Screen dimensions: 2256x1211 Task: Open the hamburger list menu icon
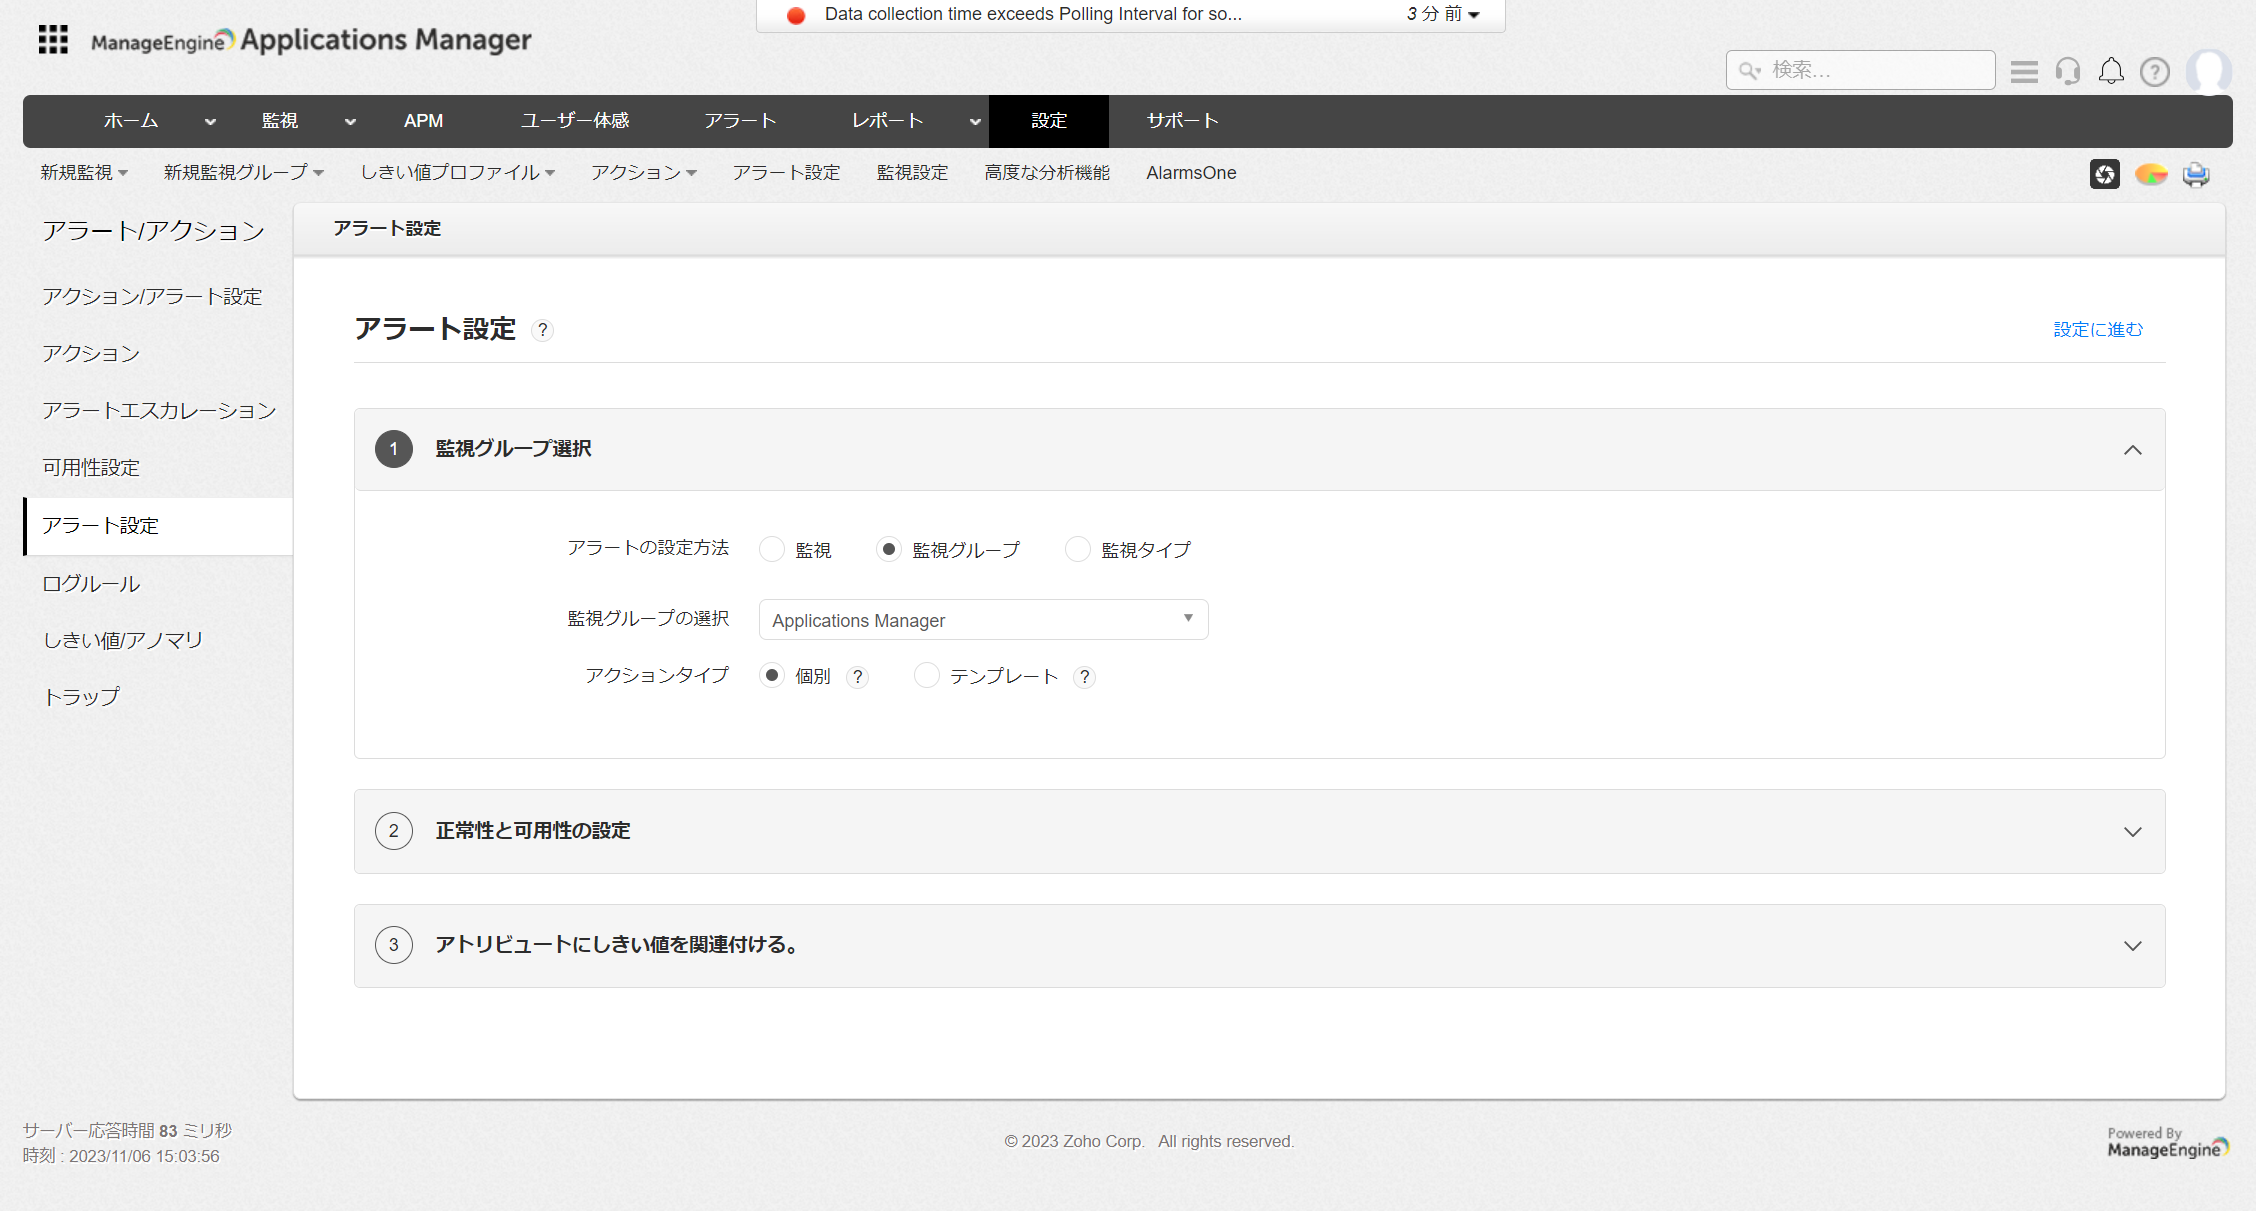tap(2024, 71)
